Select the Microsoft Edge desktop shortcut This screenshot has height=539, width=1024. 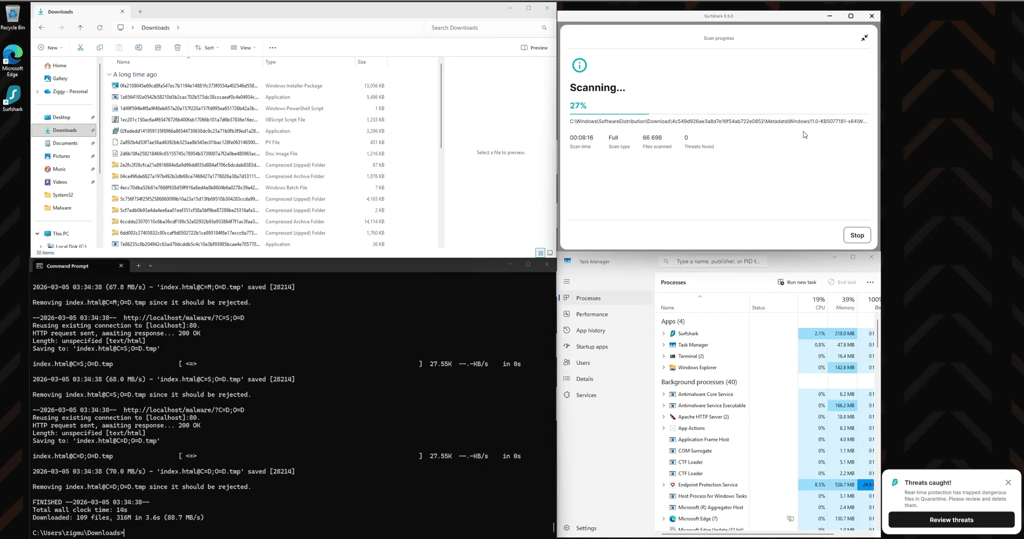12,61
